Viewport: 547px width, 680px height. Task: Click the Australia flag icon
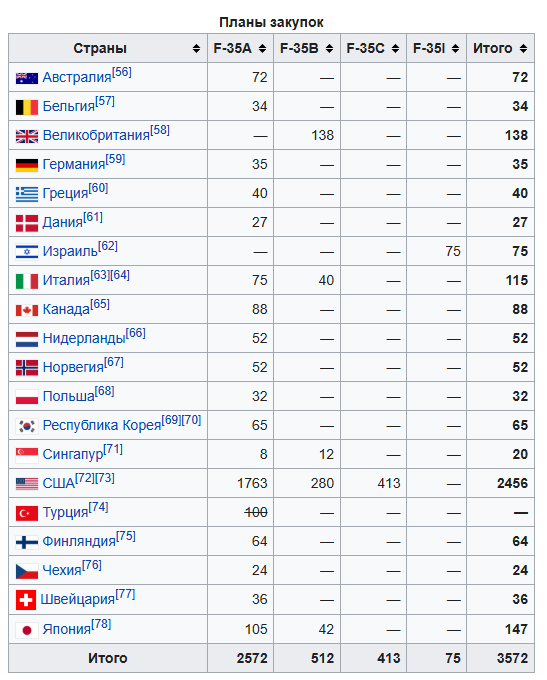[27, 78]
